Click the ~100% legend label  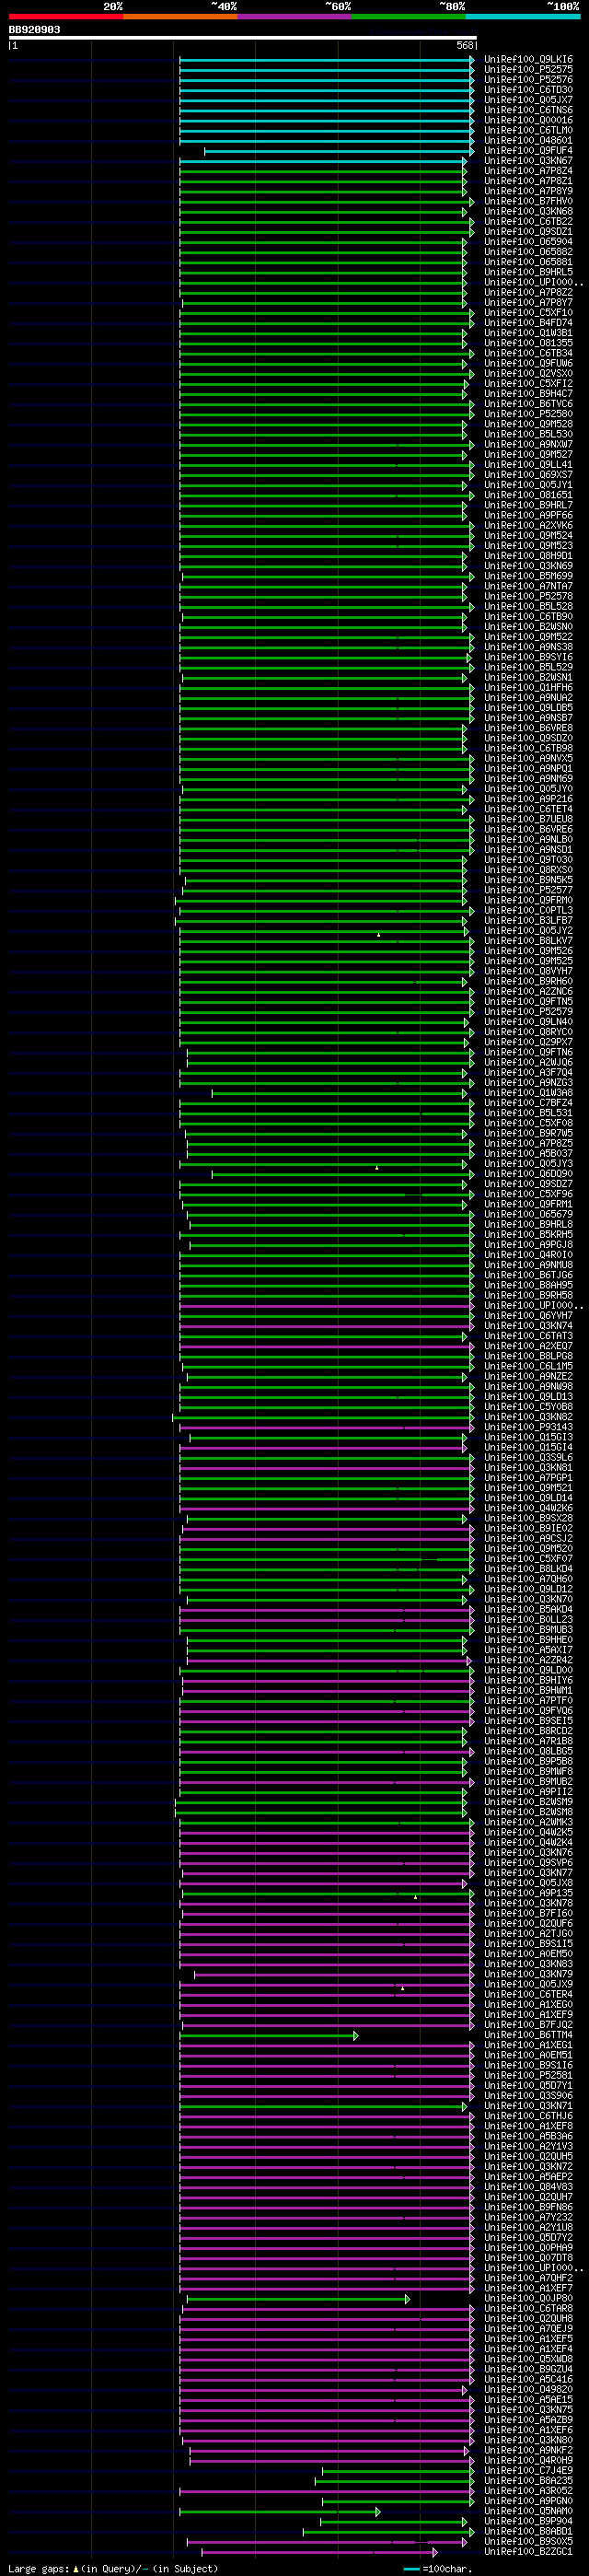tap(563, 6)
